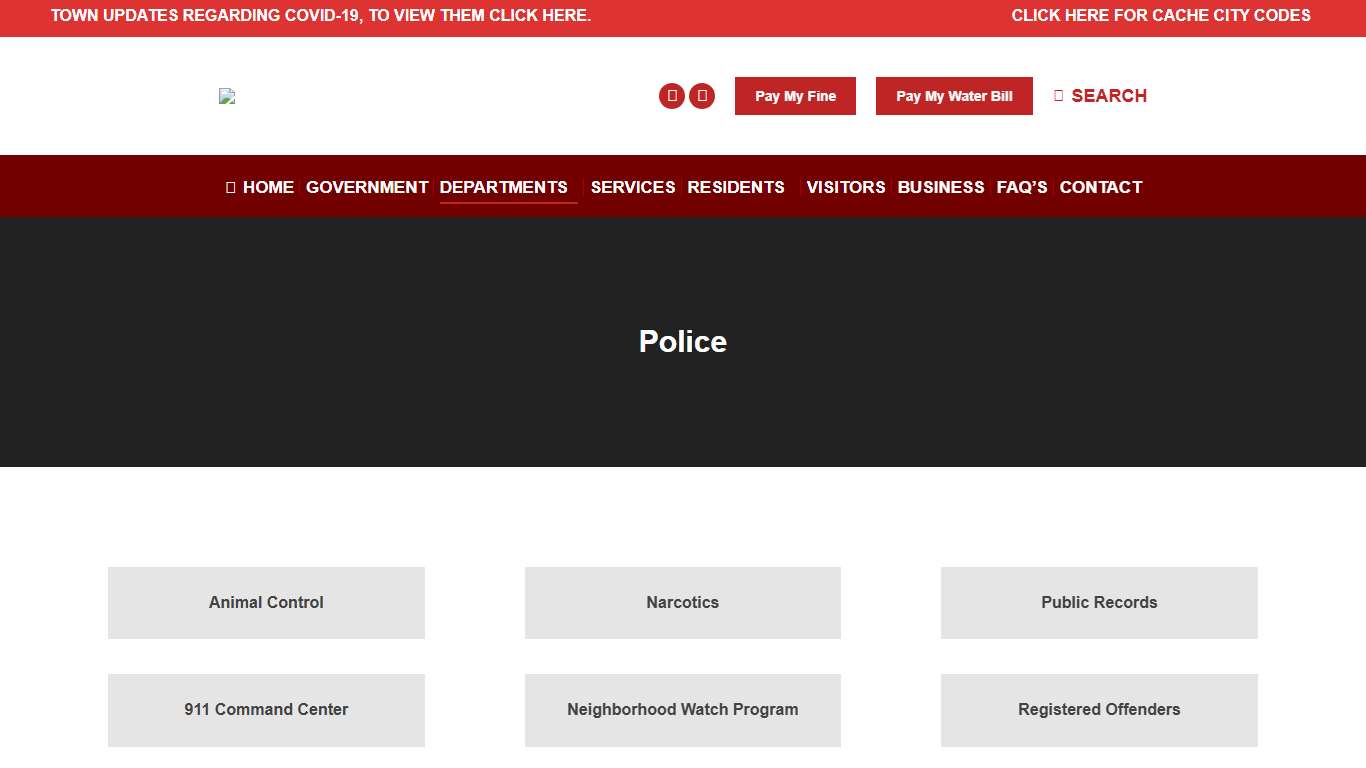
Task: Go to the HOME menu item
Action: (x=268, y=187)
